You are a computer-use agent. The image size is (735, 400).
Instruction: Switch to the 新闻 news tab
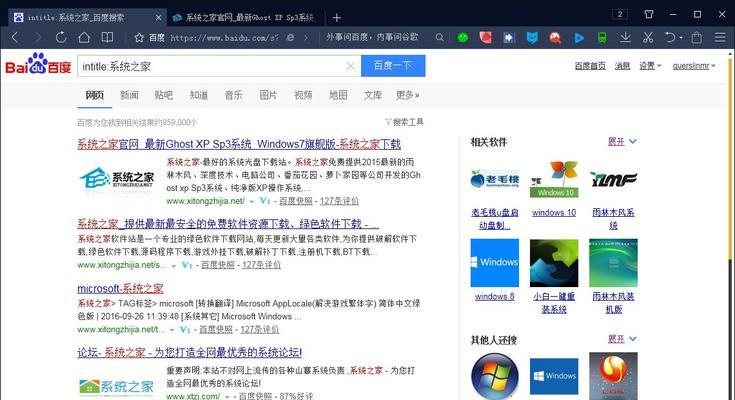tap(129, 95)
